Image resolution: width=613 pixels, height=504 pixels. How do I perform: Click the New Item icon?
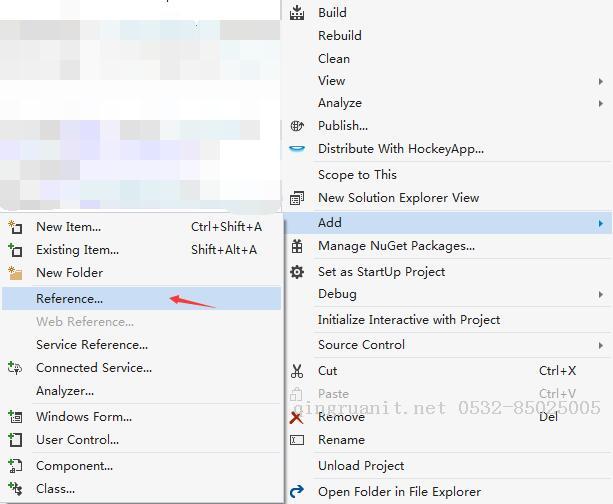tap(15, 227)
